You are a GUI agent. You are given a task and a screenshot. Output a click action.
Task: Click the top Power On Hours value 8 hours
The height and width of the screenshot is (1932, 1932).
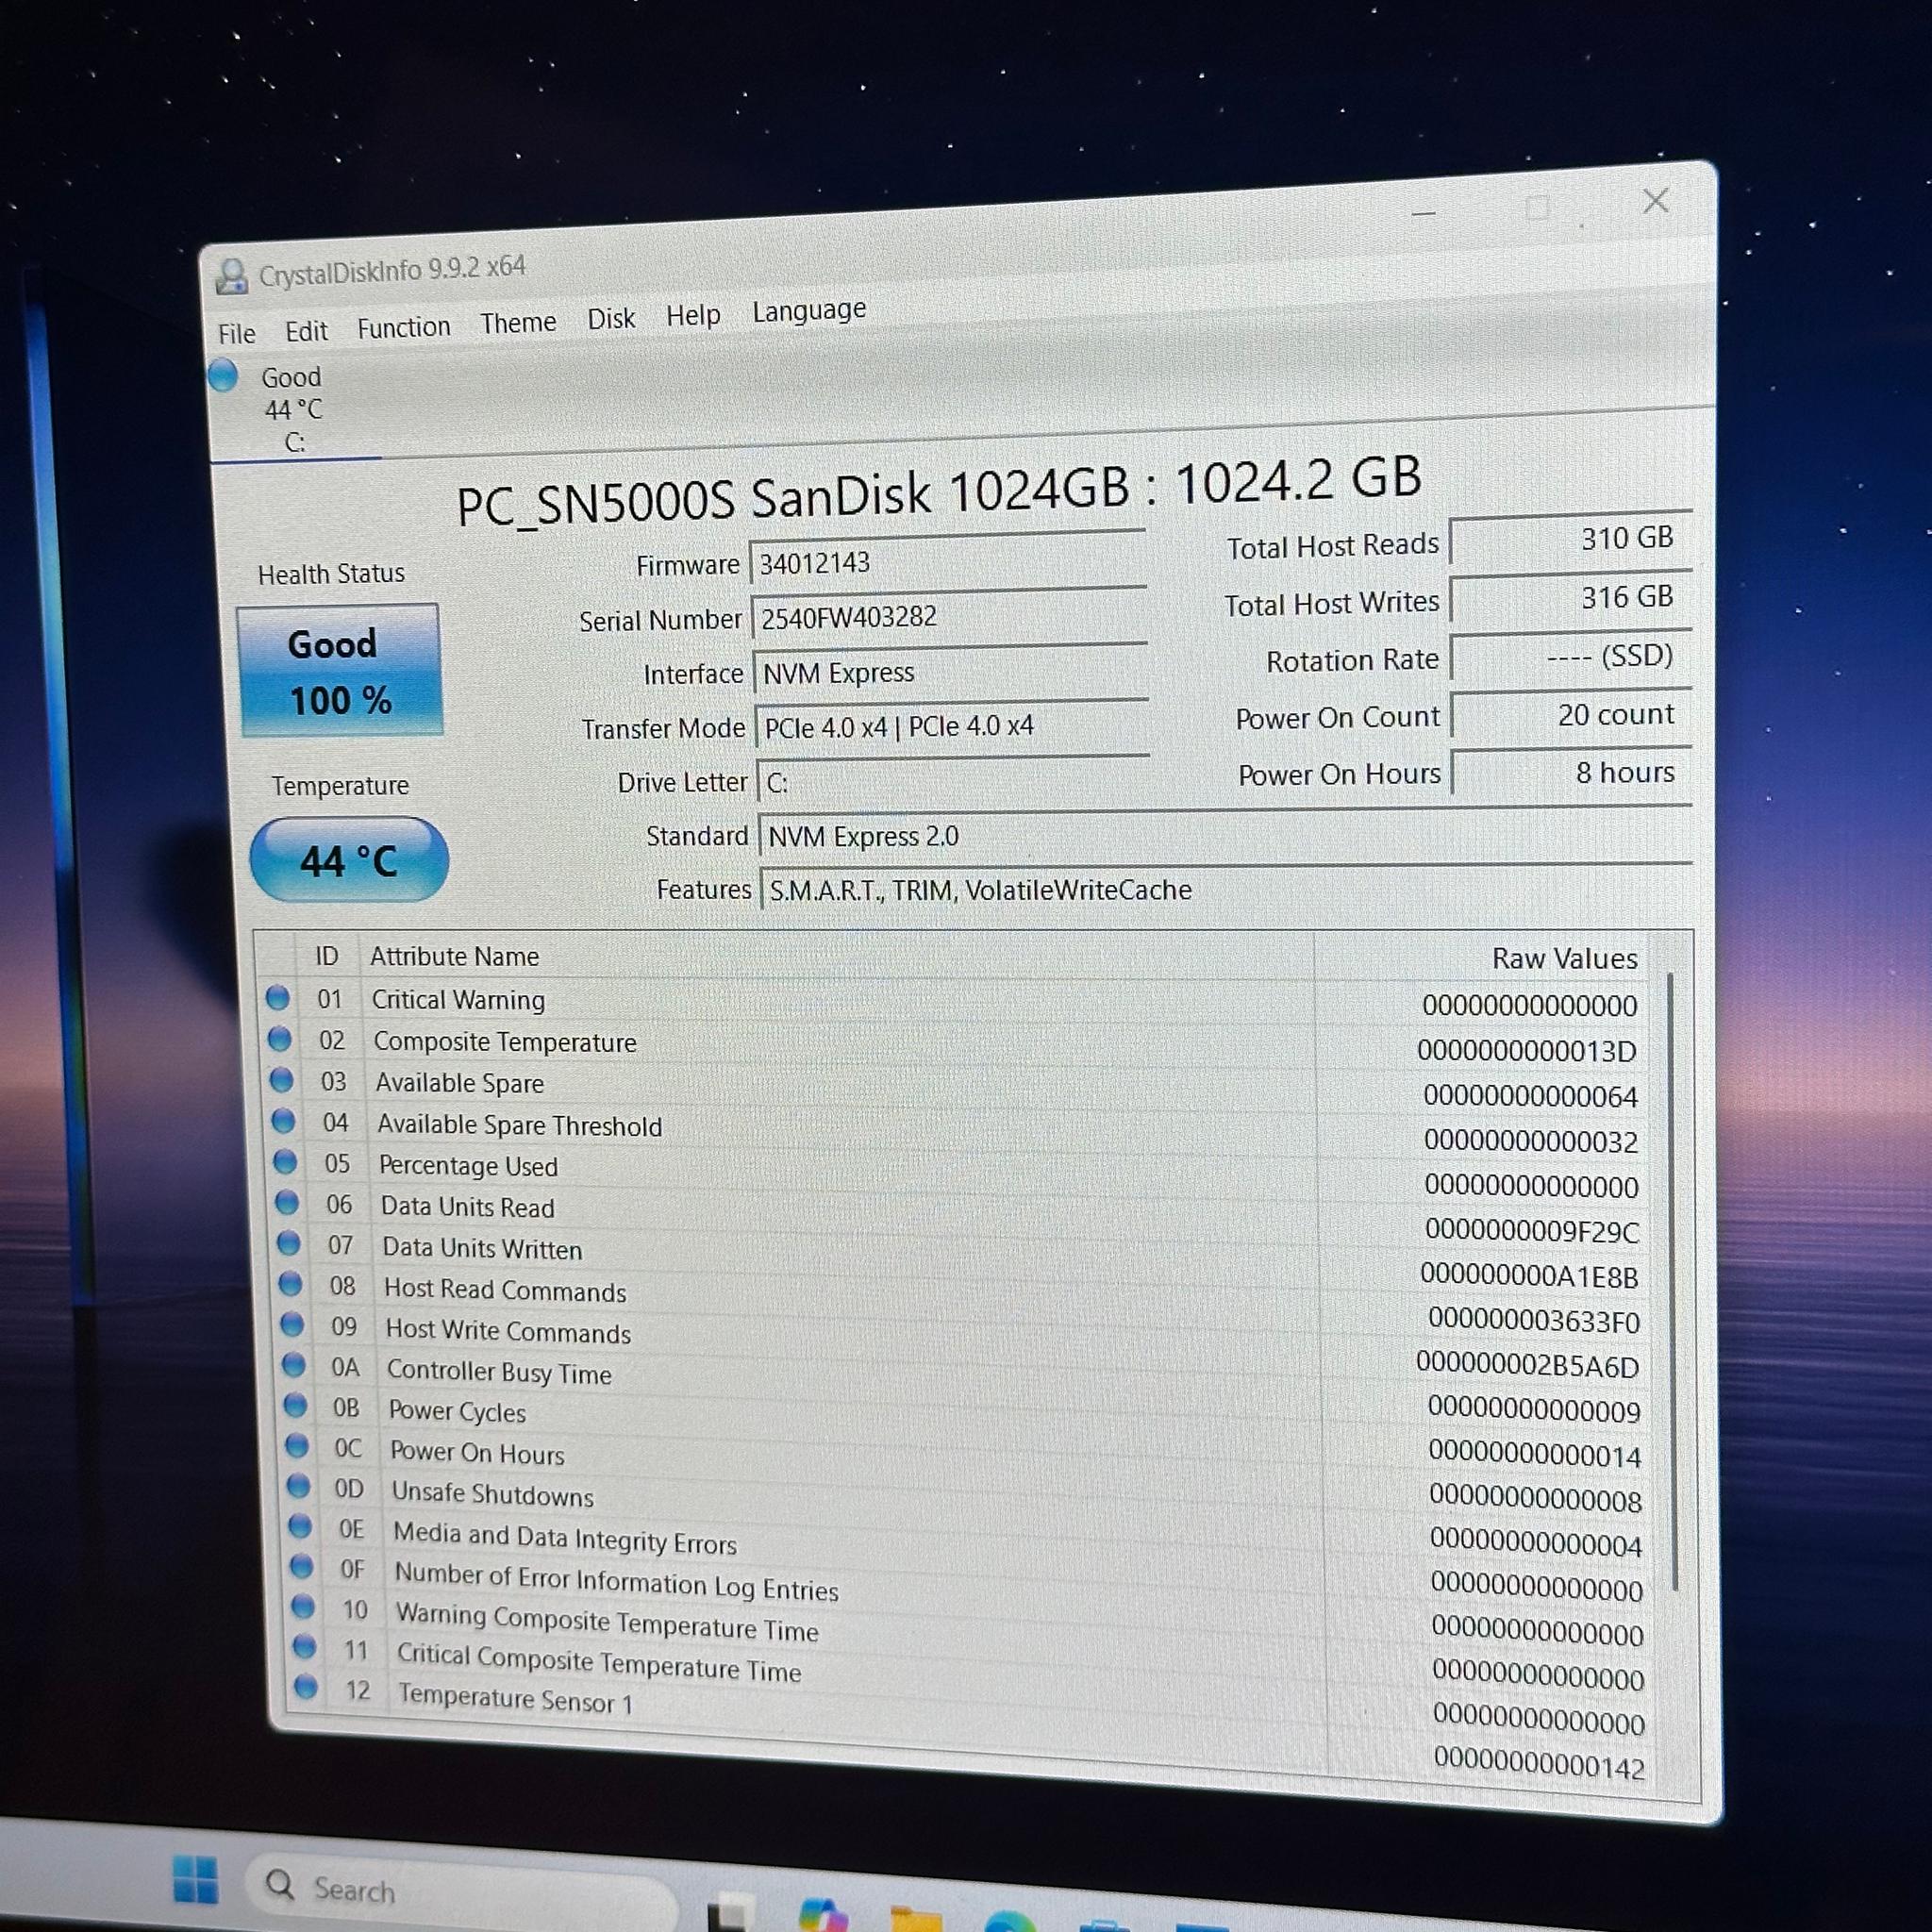coord(1573,773)
